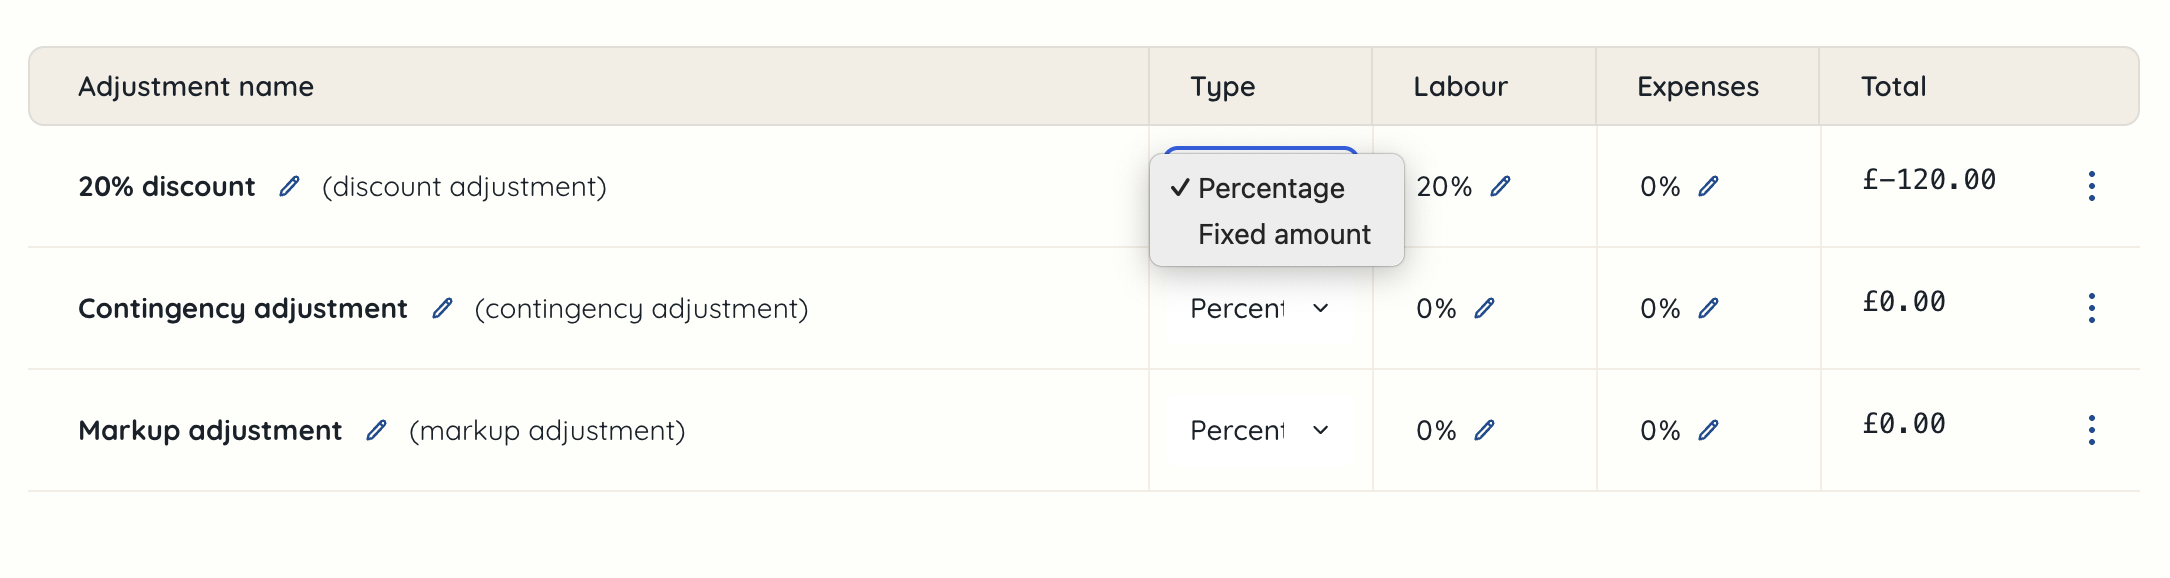Edit expenses percentage for Markup adjustment
This screenshot has width=2170, height=578.
coord(1708,431)
